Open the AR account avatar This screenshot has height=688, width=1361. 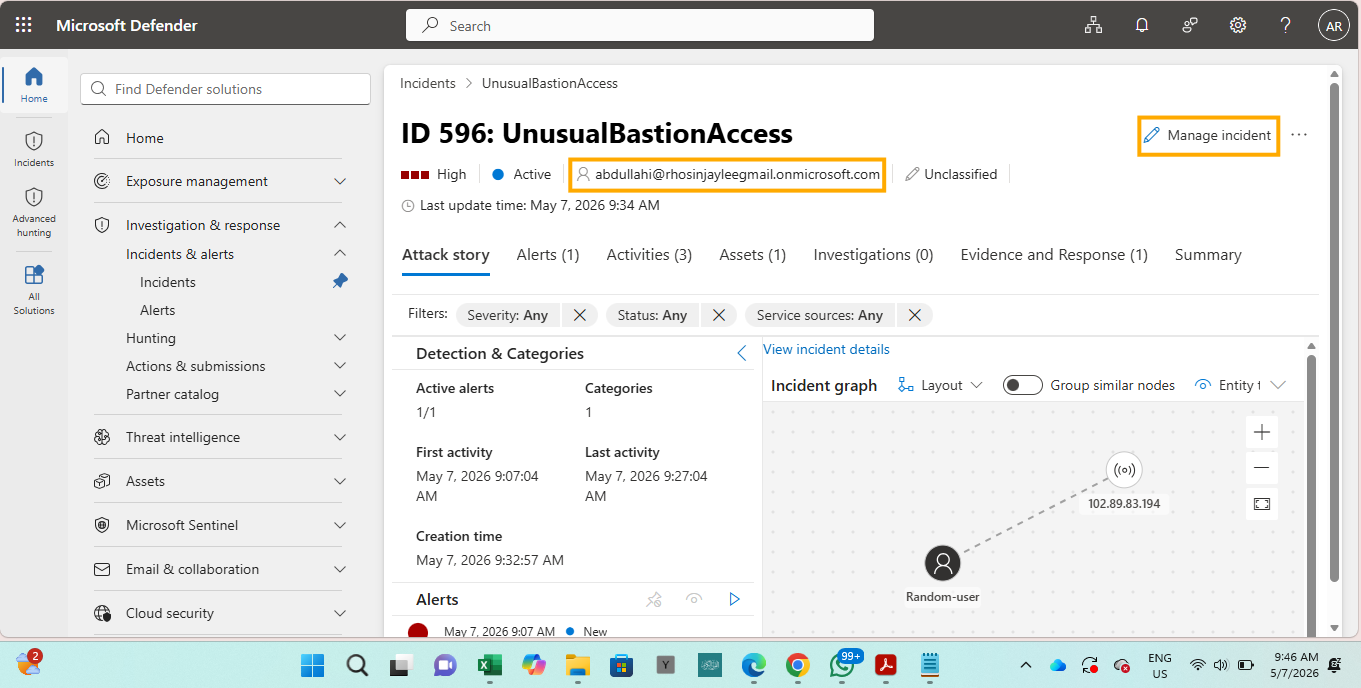[x=1333, y=26]
